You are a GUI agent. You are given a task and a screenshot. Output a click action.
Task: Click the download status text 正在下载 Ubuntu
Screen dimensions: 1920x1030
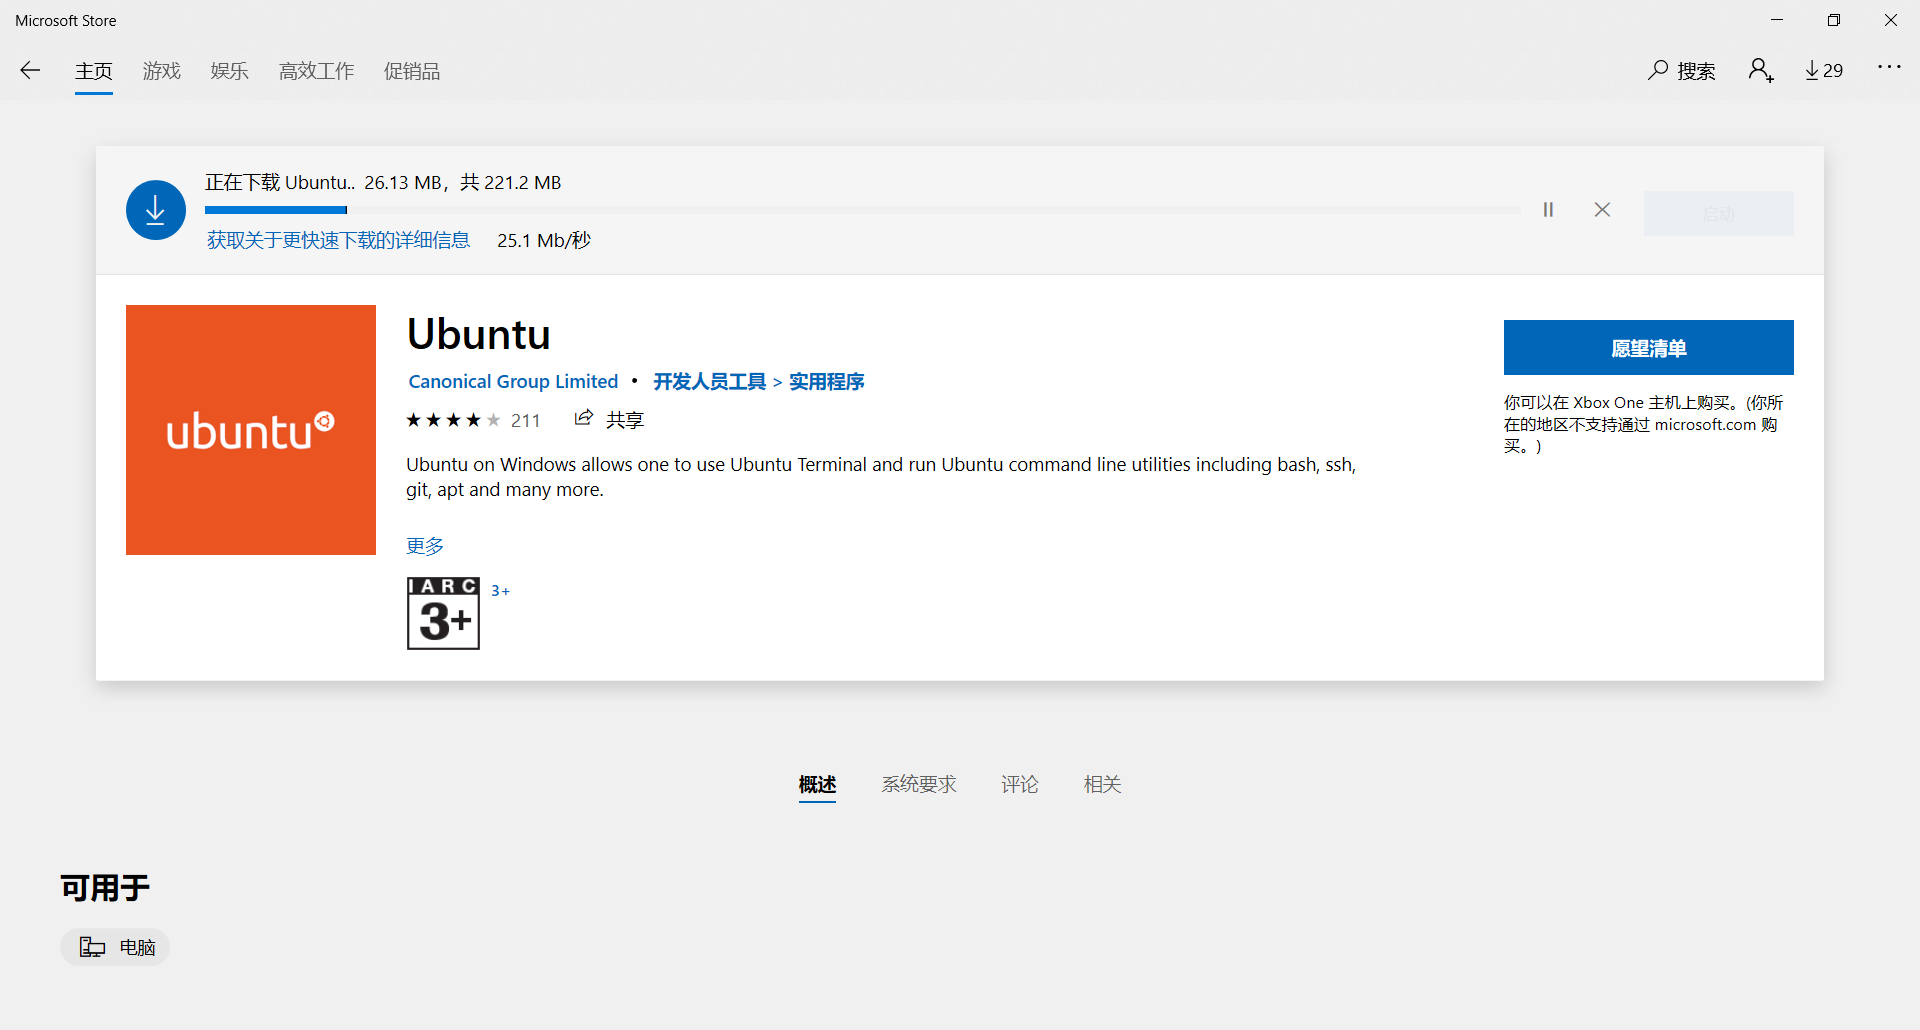coord(280,182)
